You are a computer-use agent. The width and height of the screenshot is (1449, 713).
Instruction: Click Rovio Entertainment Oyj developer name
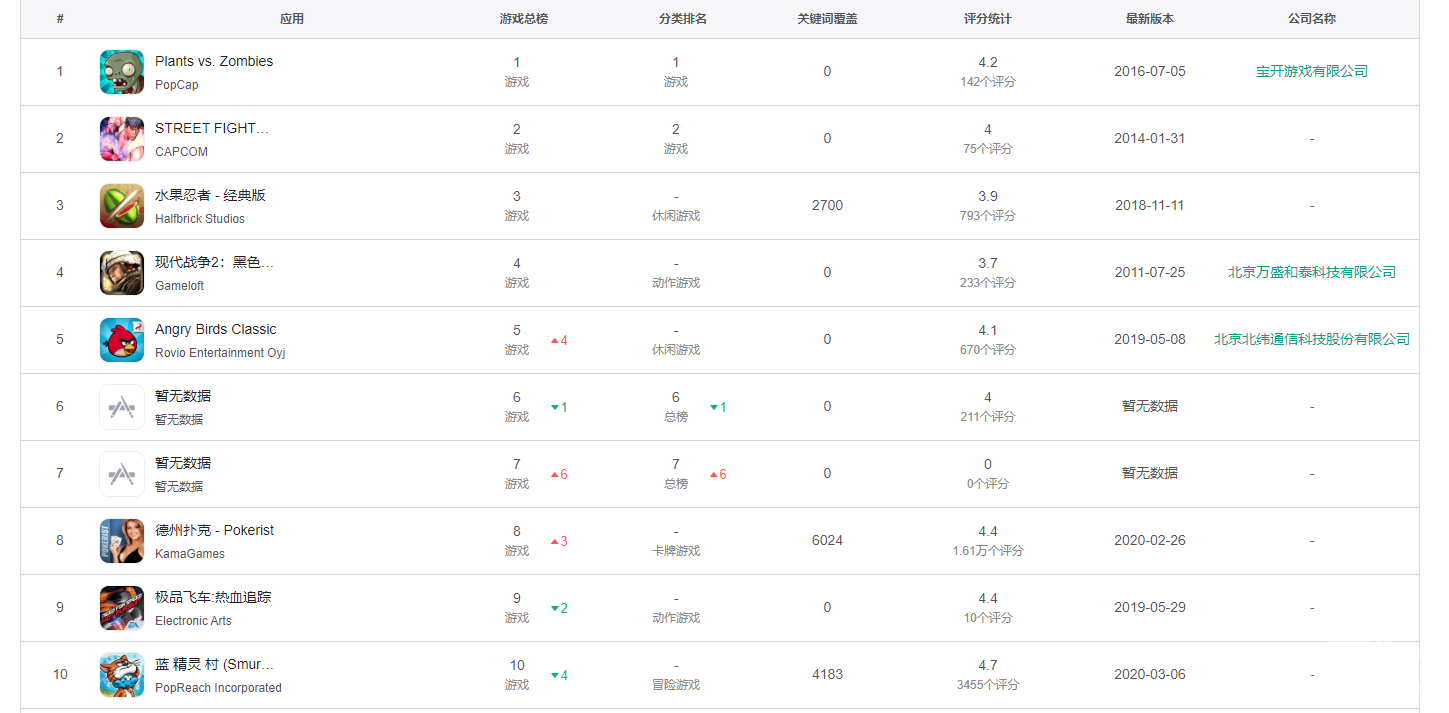click(x=220, y=353)
